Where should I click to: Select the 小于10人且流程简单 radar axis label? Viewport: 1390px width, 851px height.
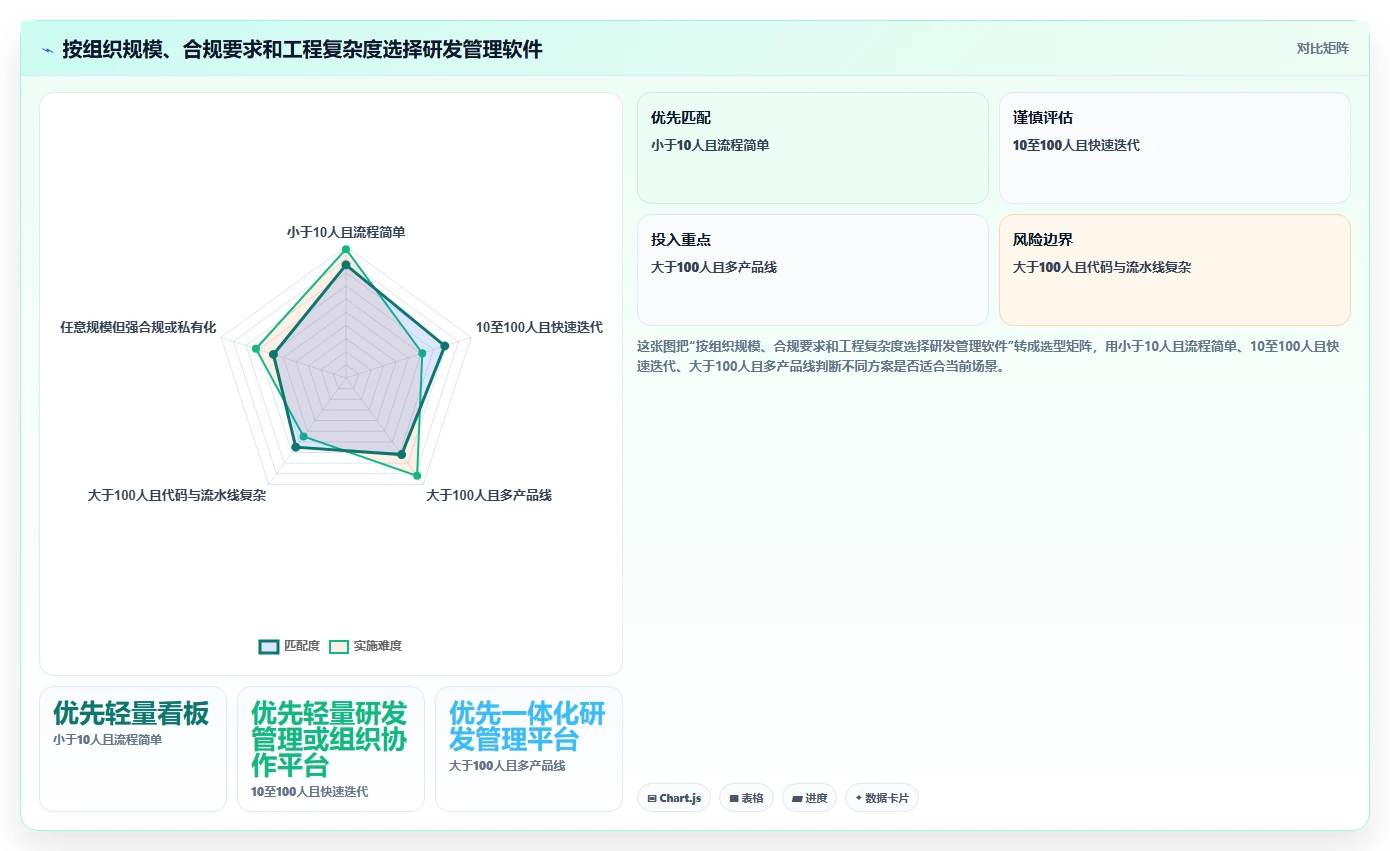point(346,232)
